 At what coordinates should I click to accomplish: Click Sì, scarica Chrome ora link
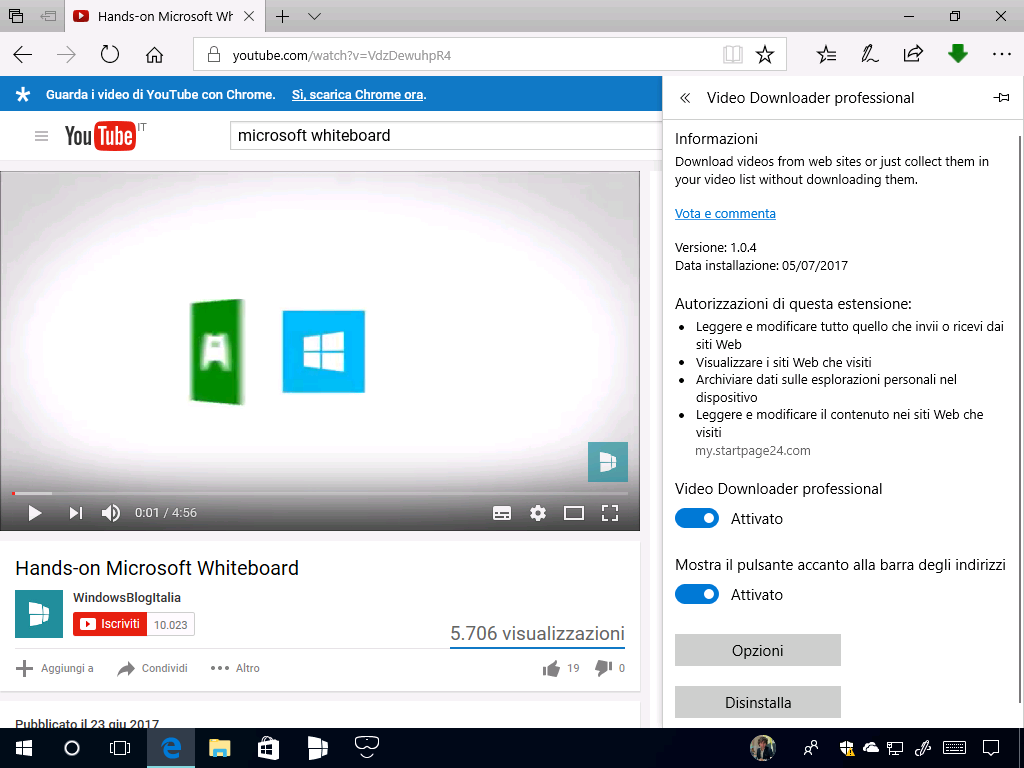(357, 95)
